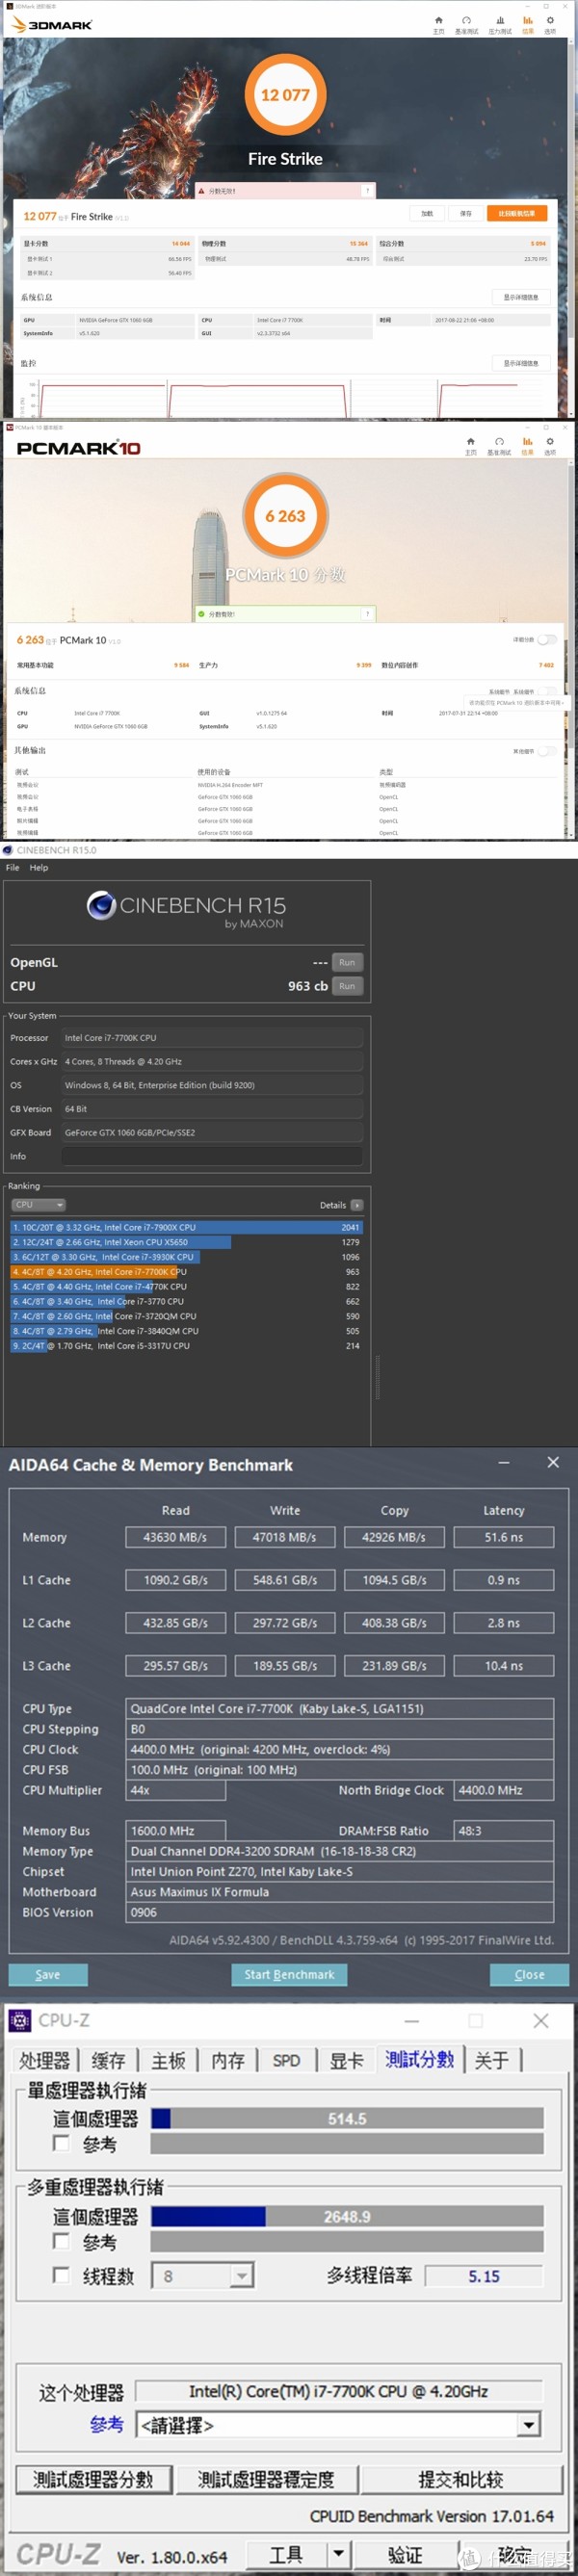Viewport: 578px width, 2576px height.
Task: Click 測試處理器穩定度 stress CPU button
Action: point(266,2479)
